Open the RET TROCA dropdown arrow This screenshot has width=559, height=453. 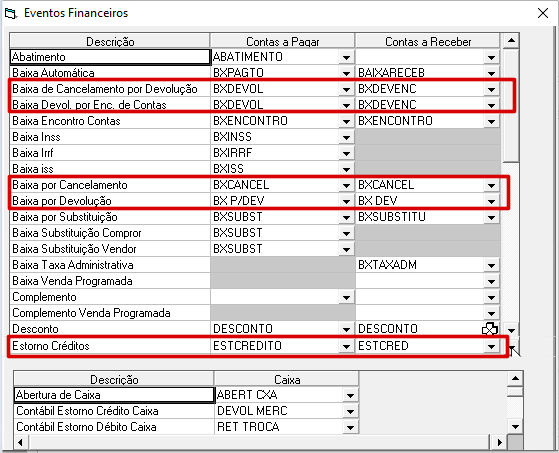click(x=350, y=427)
